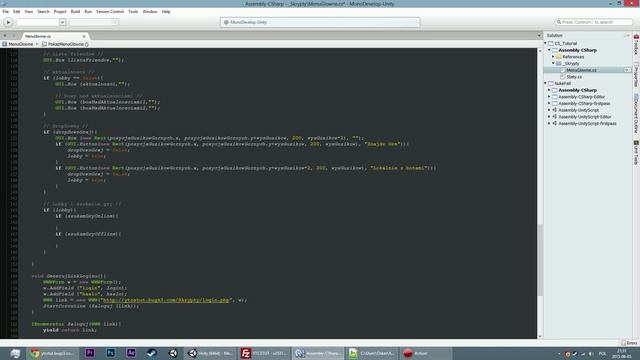Open the Build menu
640x360 pixels.
[76, 11]
